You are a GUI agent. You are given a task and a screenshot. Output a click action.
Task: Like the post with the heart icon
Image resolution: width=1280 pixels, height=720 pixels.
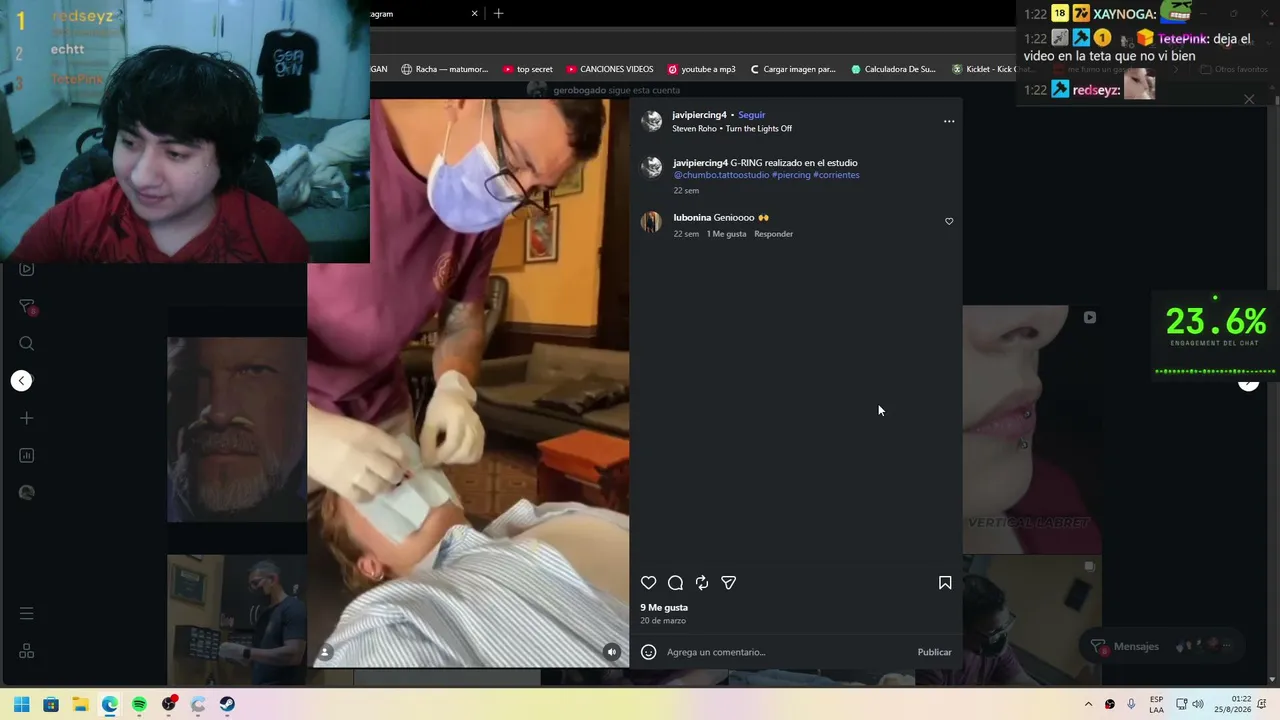tap(648, 583)
